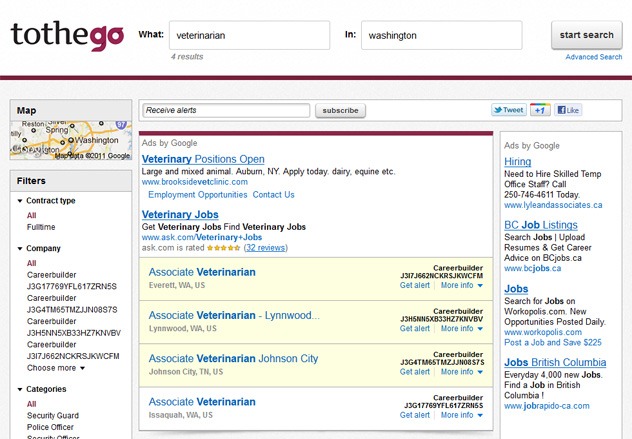Filter by Security Guard category
The height and width of the screenshot is (439, 632).
pyautogui.click(x=53, y=415)
